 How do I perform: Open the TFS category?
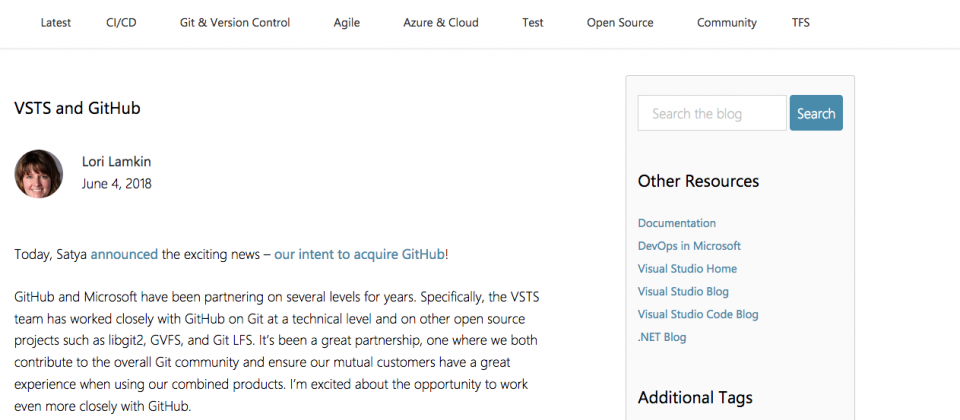pyautogui.click(x=801, y=23)
